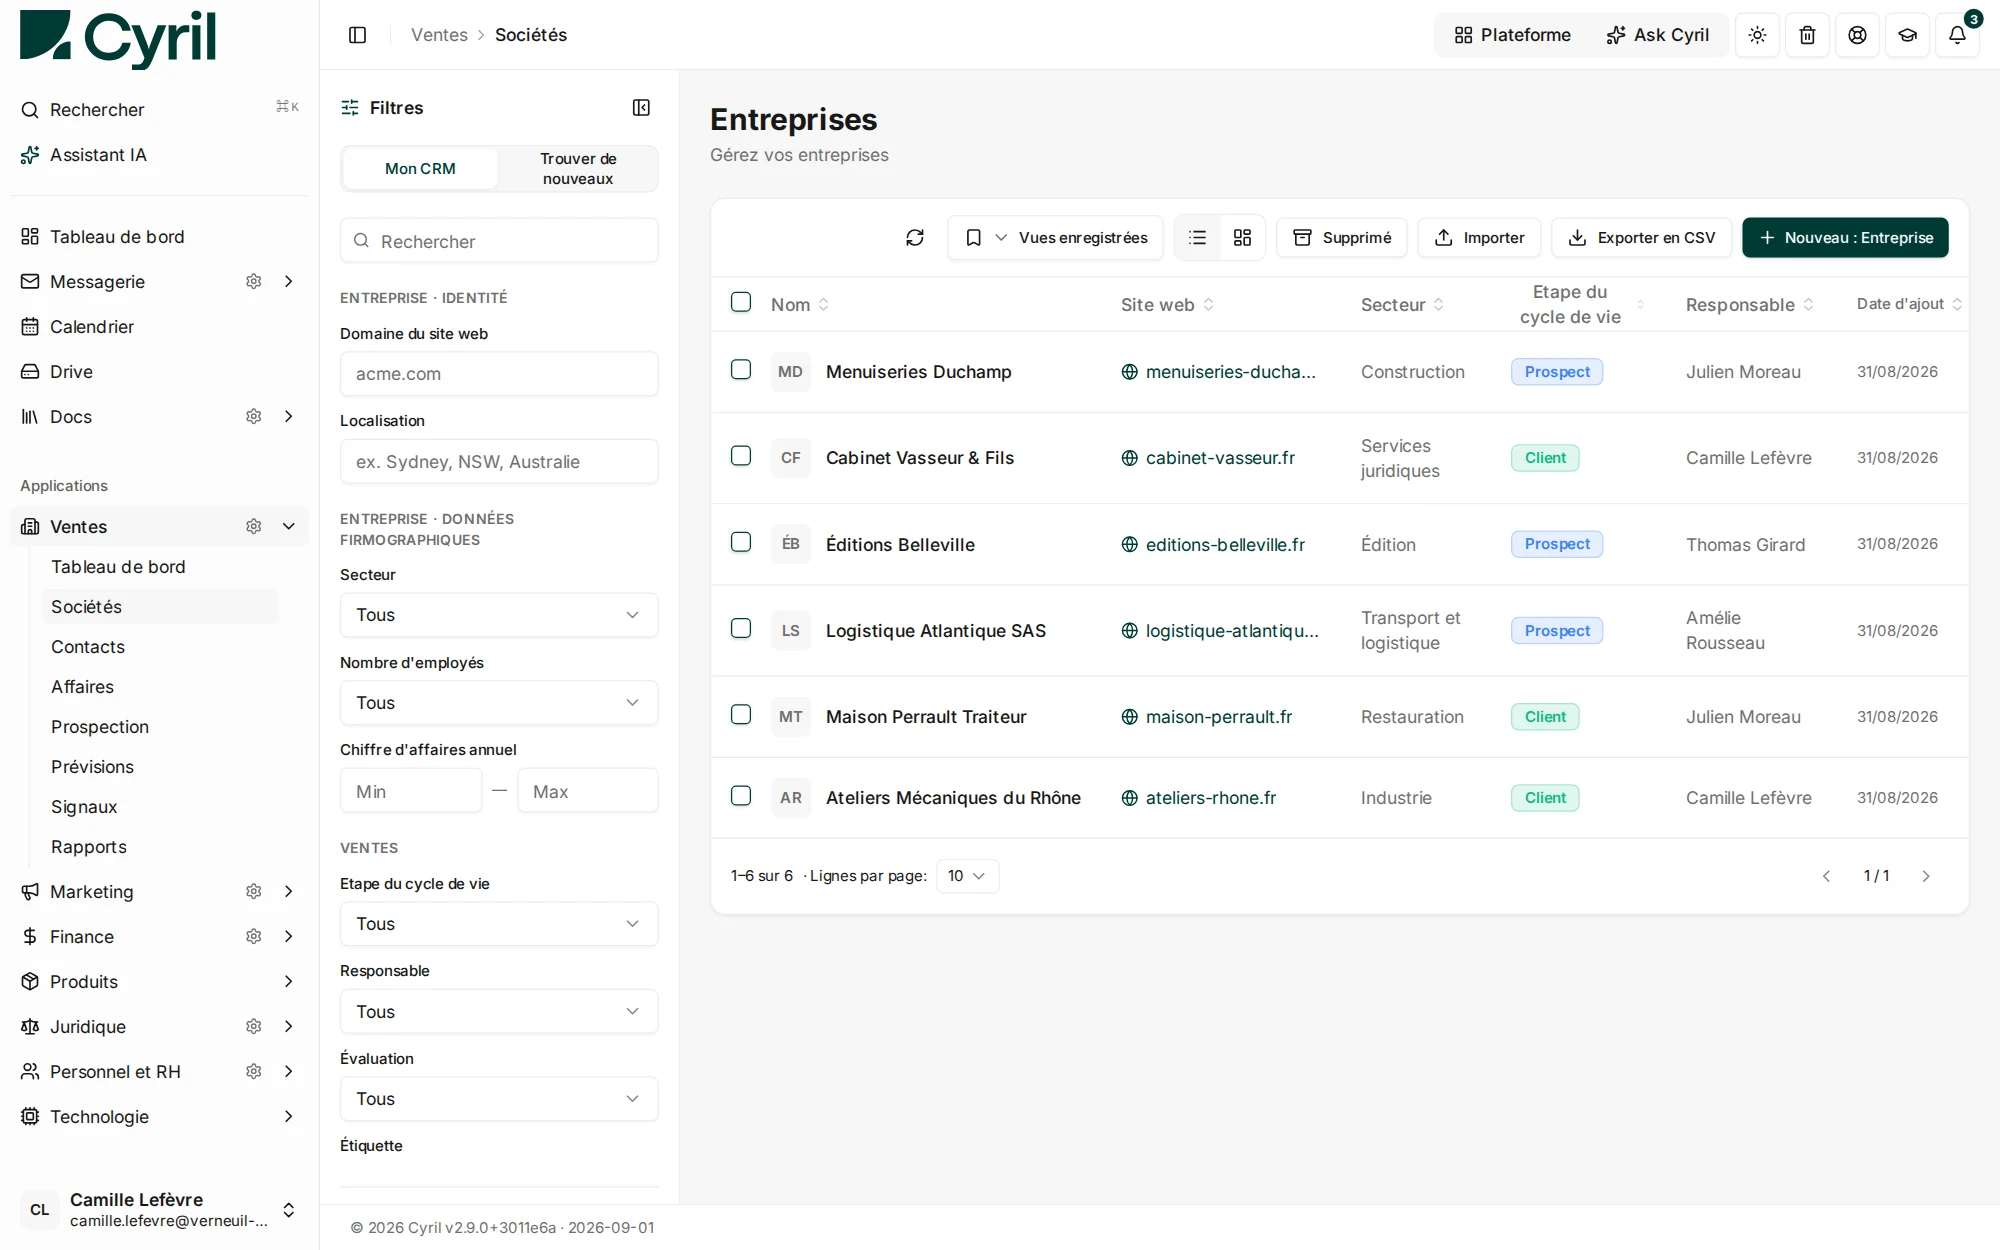Viewport: 2000px width, 1250px height.
Task: Open the Évaluation filter dropdown
Action: point(499,1100)
